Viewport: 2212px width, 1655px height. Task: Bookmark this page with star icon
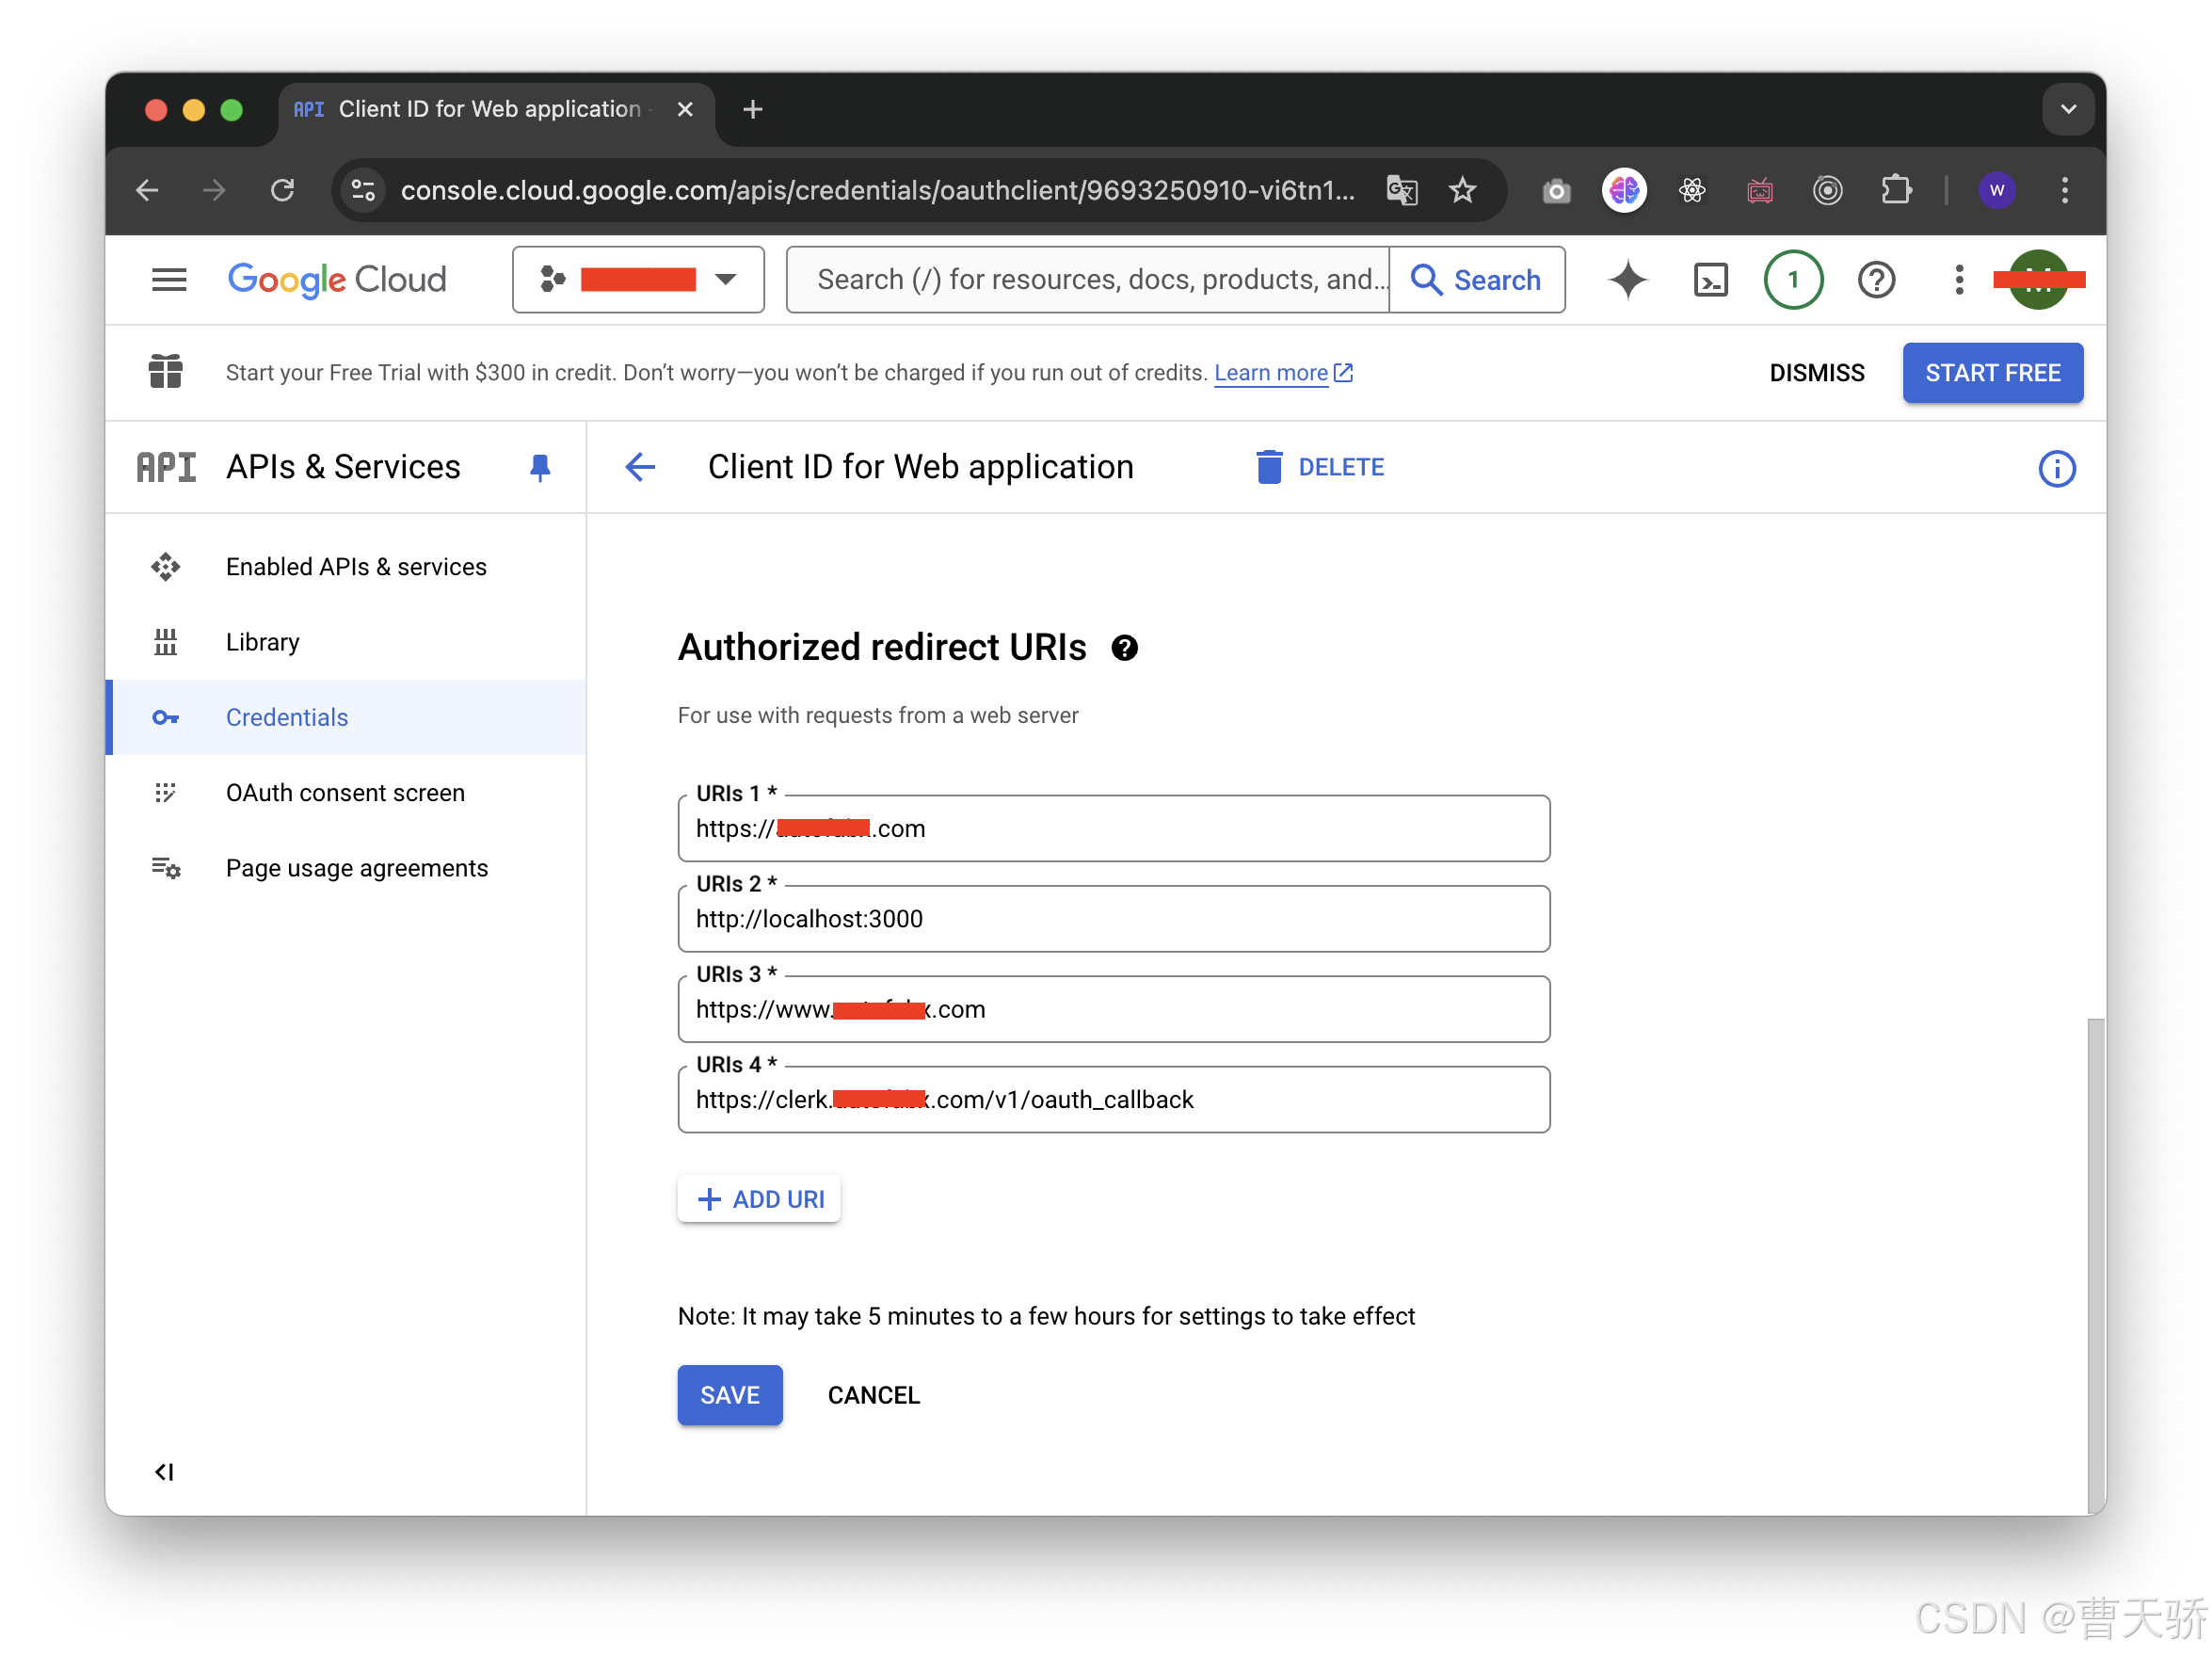pyautogui.click(x=1462, y=190)
